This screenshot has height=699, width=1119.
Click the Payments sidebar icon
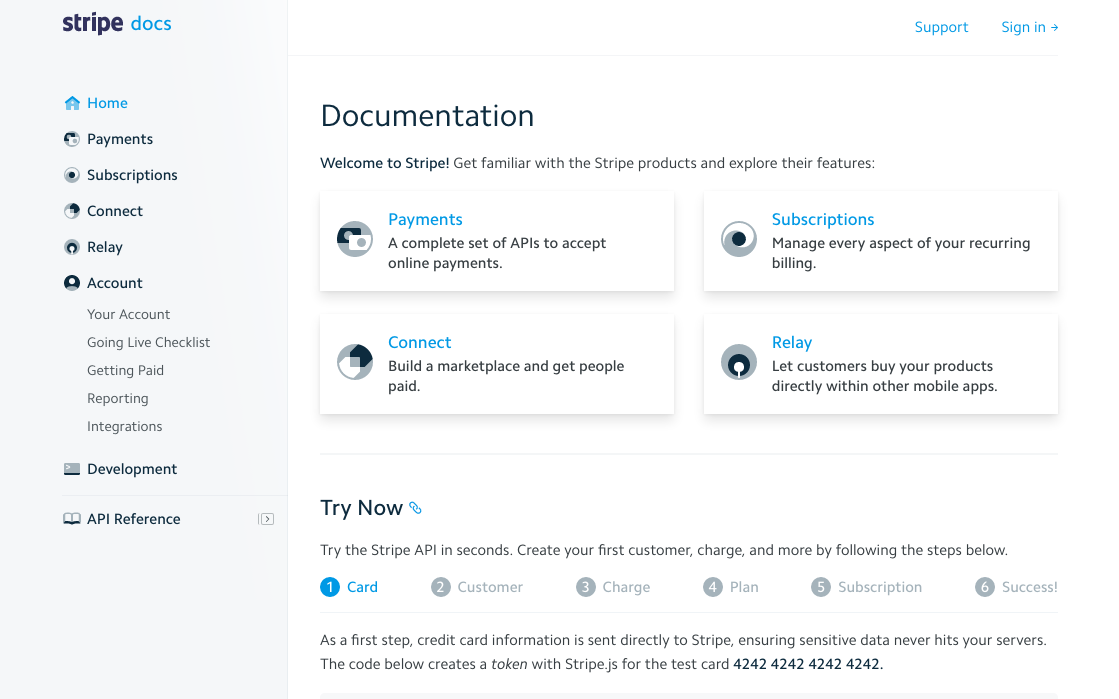point(72,139)
